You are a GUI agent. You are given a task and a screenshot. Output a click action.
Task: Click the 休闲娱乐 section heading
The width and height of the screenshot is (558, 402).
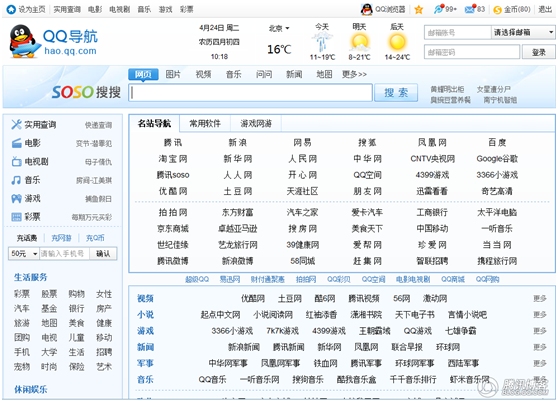(x=31, y=389)
